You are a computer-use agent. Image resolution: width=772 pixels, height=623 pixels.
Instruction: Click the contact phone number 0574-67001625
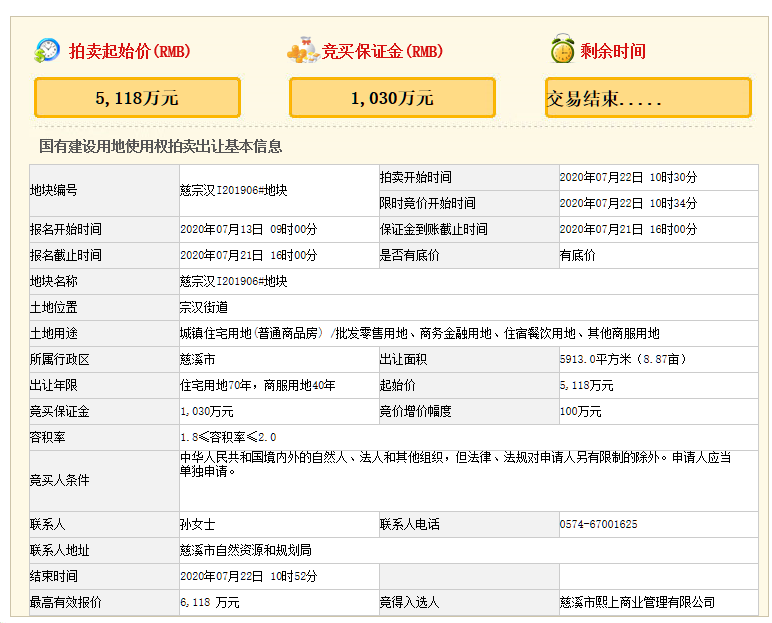(598, 524)
